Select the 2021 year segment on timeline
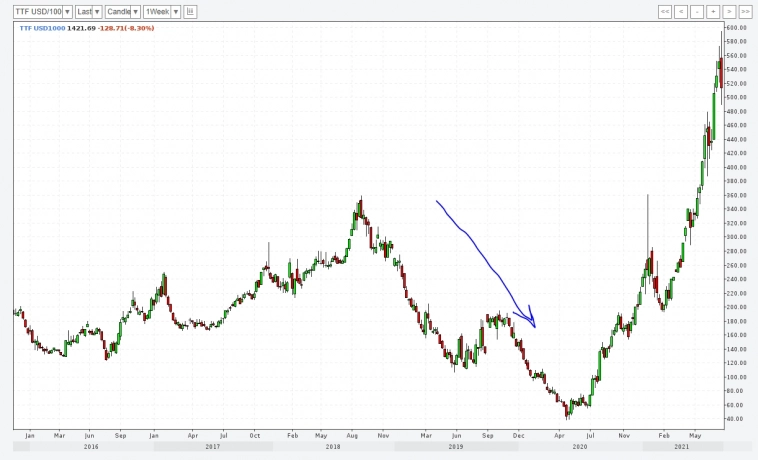 click(681, 446)
